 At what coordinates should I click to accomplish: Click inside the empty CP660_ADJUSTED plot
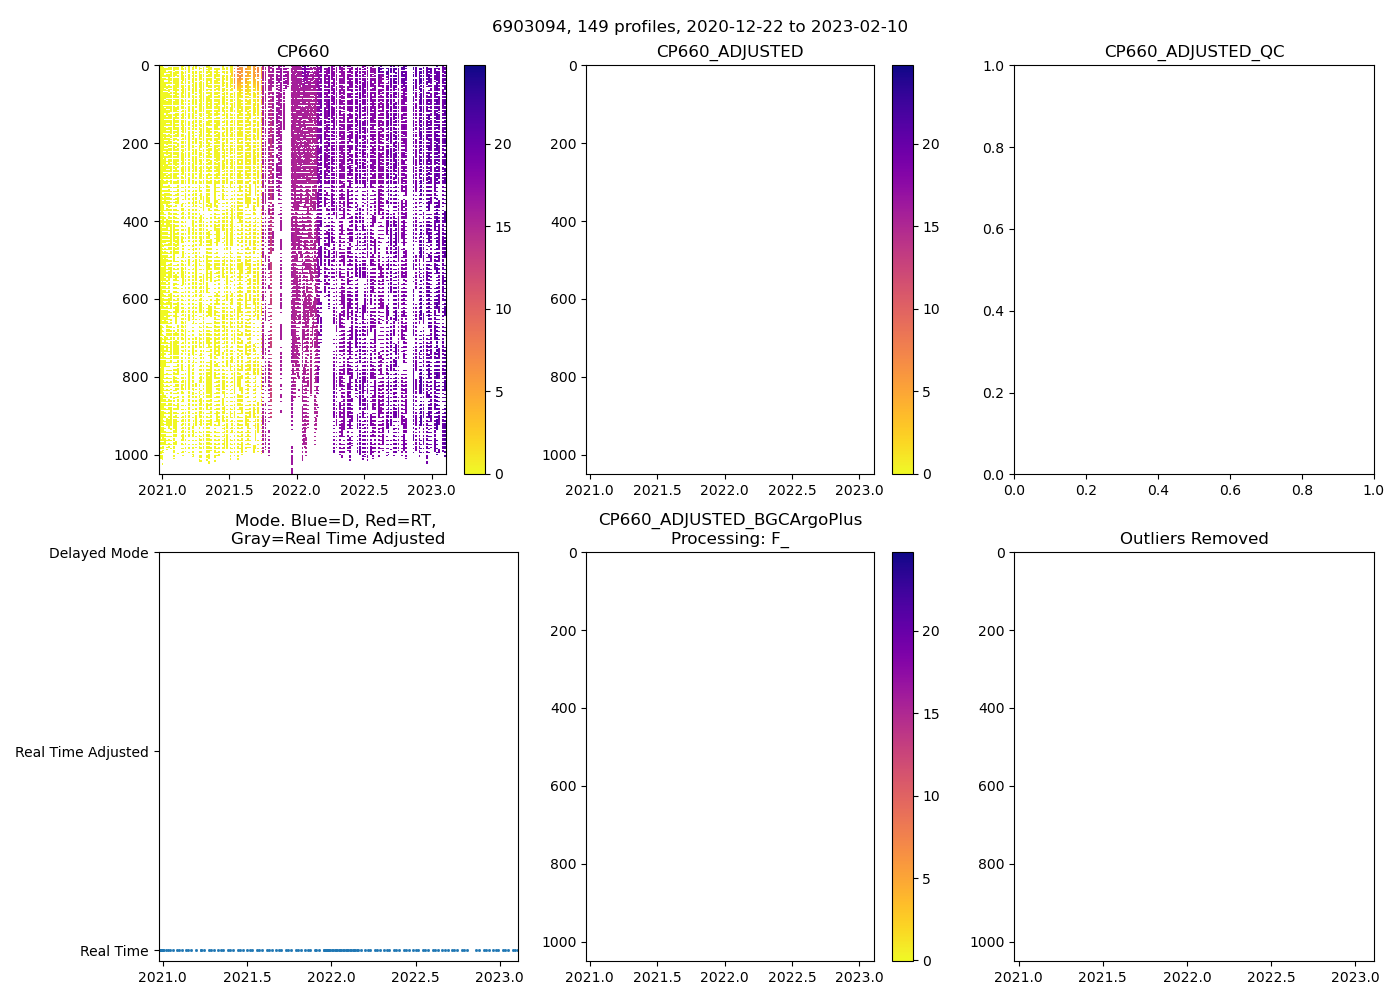click(729, 270)
